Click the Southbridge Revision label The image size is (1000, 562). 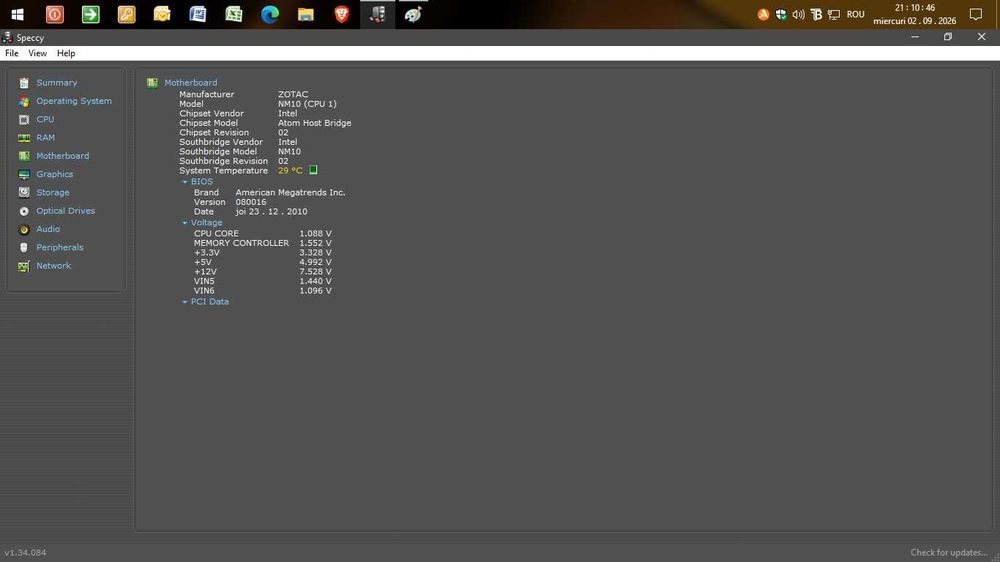[x=223, y=161]
